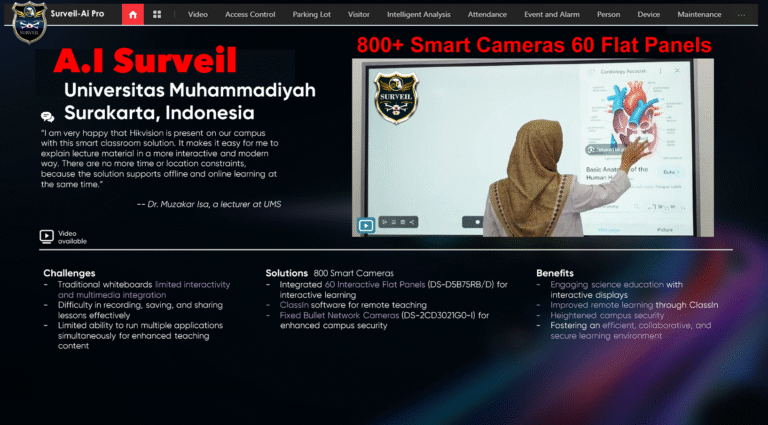The width and height of the screenshot is (768, 425).
Task: Open the Person menu
Action: click(x=608, y=15)
